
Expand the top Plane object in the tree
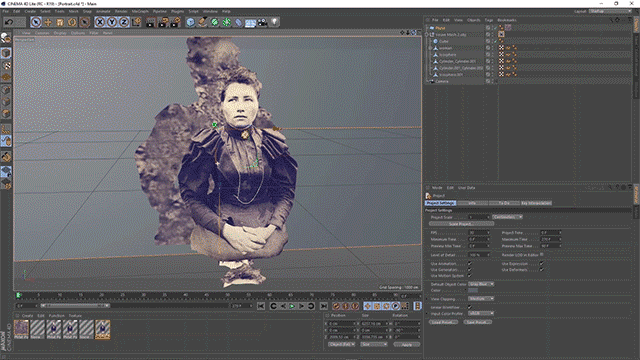(427, 28)
